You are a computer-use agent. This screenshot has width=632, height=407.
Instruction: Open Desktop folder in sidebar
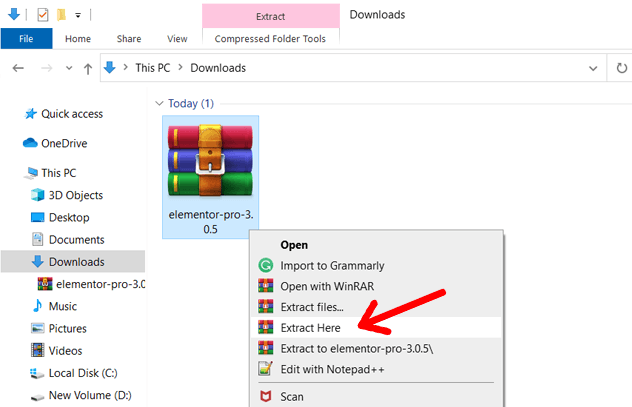69,217
